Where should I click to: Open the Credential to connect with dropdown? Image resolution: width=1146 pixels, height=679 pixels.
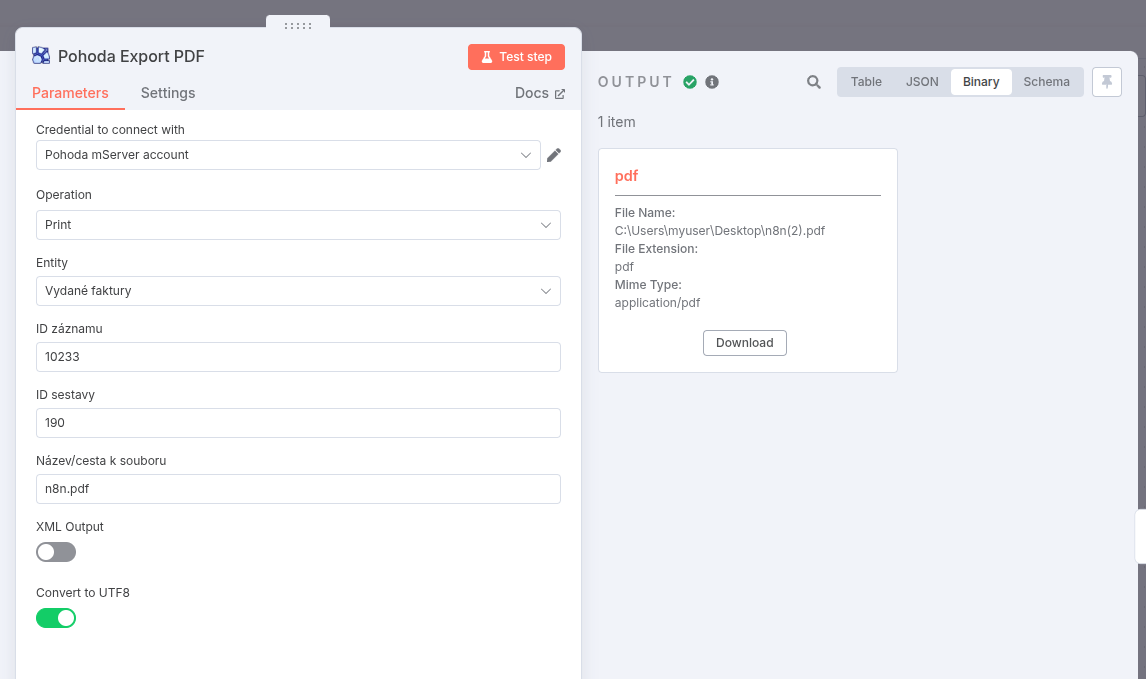288,155
